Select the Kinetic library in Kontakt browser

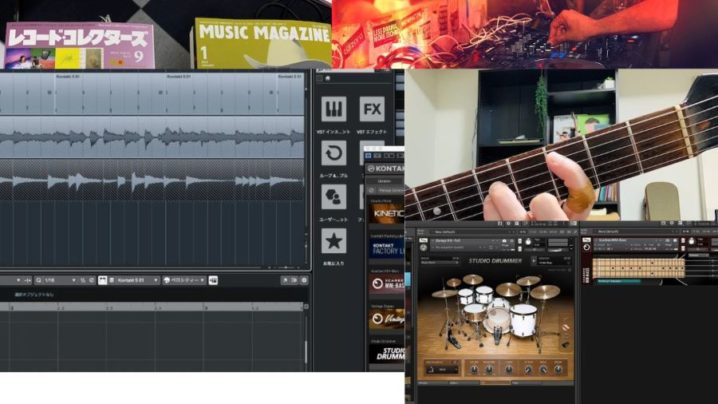[386, 211]
